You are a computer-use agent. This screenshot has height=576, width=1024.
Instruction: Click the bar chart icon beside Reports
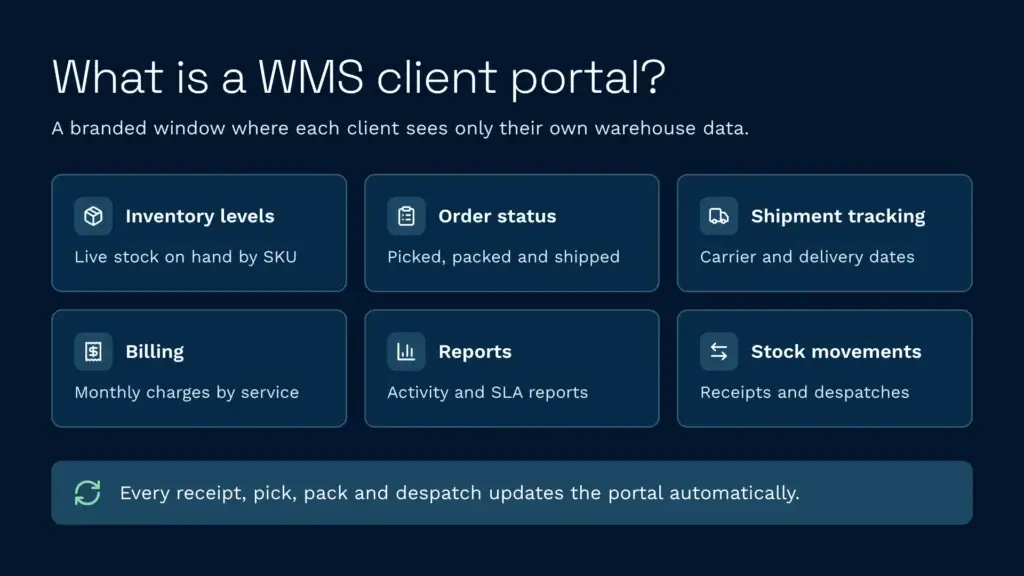pos(406,351)
